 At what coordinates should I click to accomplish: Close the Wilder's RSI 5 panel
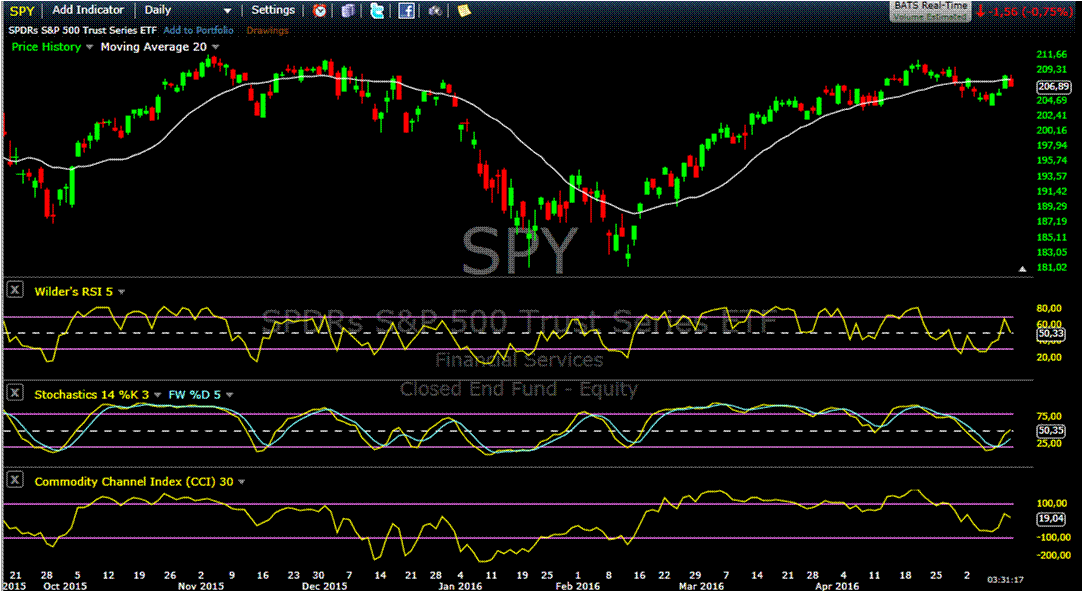click(x=15, y=291)
